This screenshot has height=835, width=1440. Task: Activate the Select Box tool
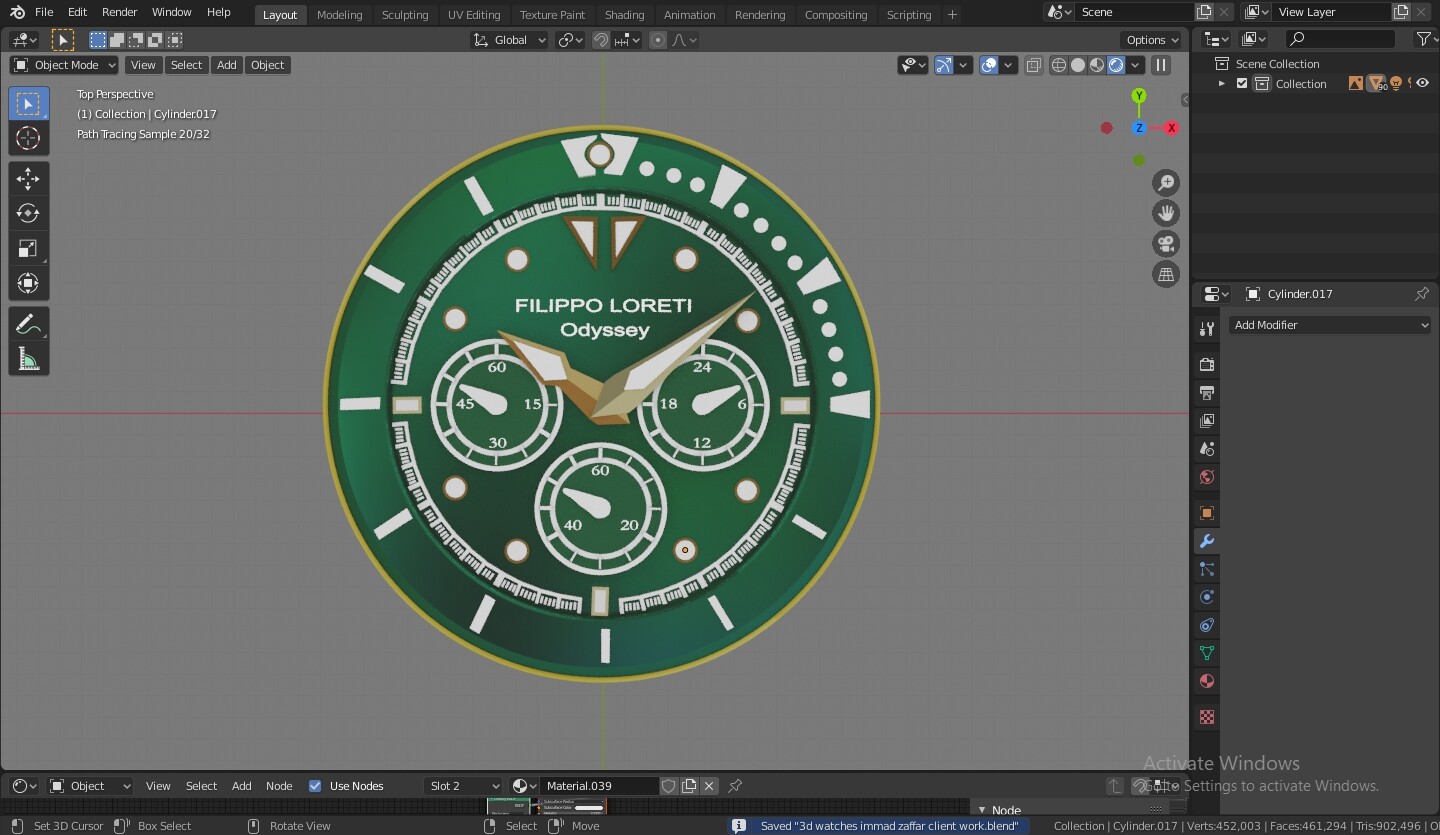coord(28,104)
